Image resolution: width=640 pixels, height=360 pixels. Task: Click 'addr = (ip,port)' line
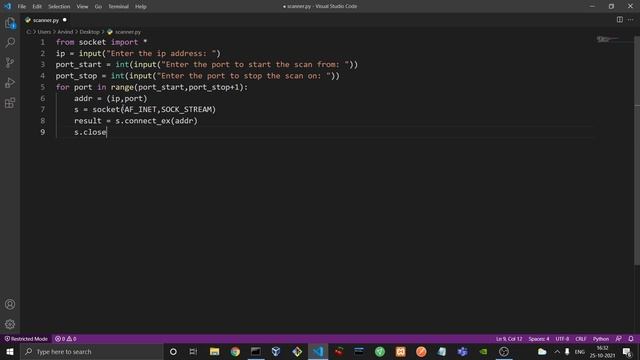111,98
